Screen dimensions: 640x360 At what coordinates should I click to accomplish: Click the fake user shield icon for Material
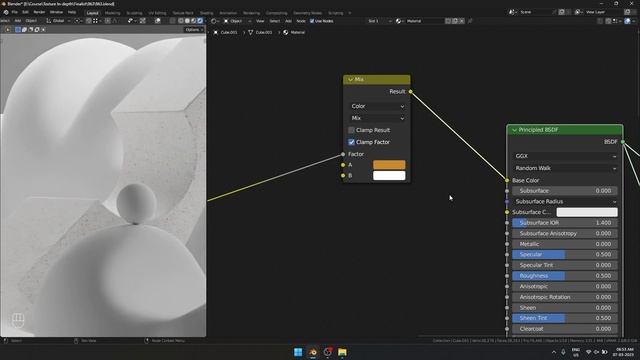coord(448,21)
